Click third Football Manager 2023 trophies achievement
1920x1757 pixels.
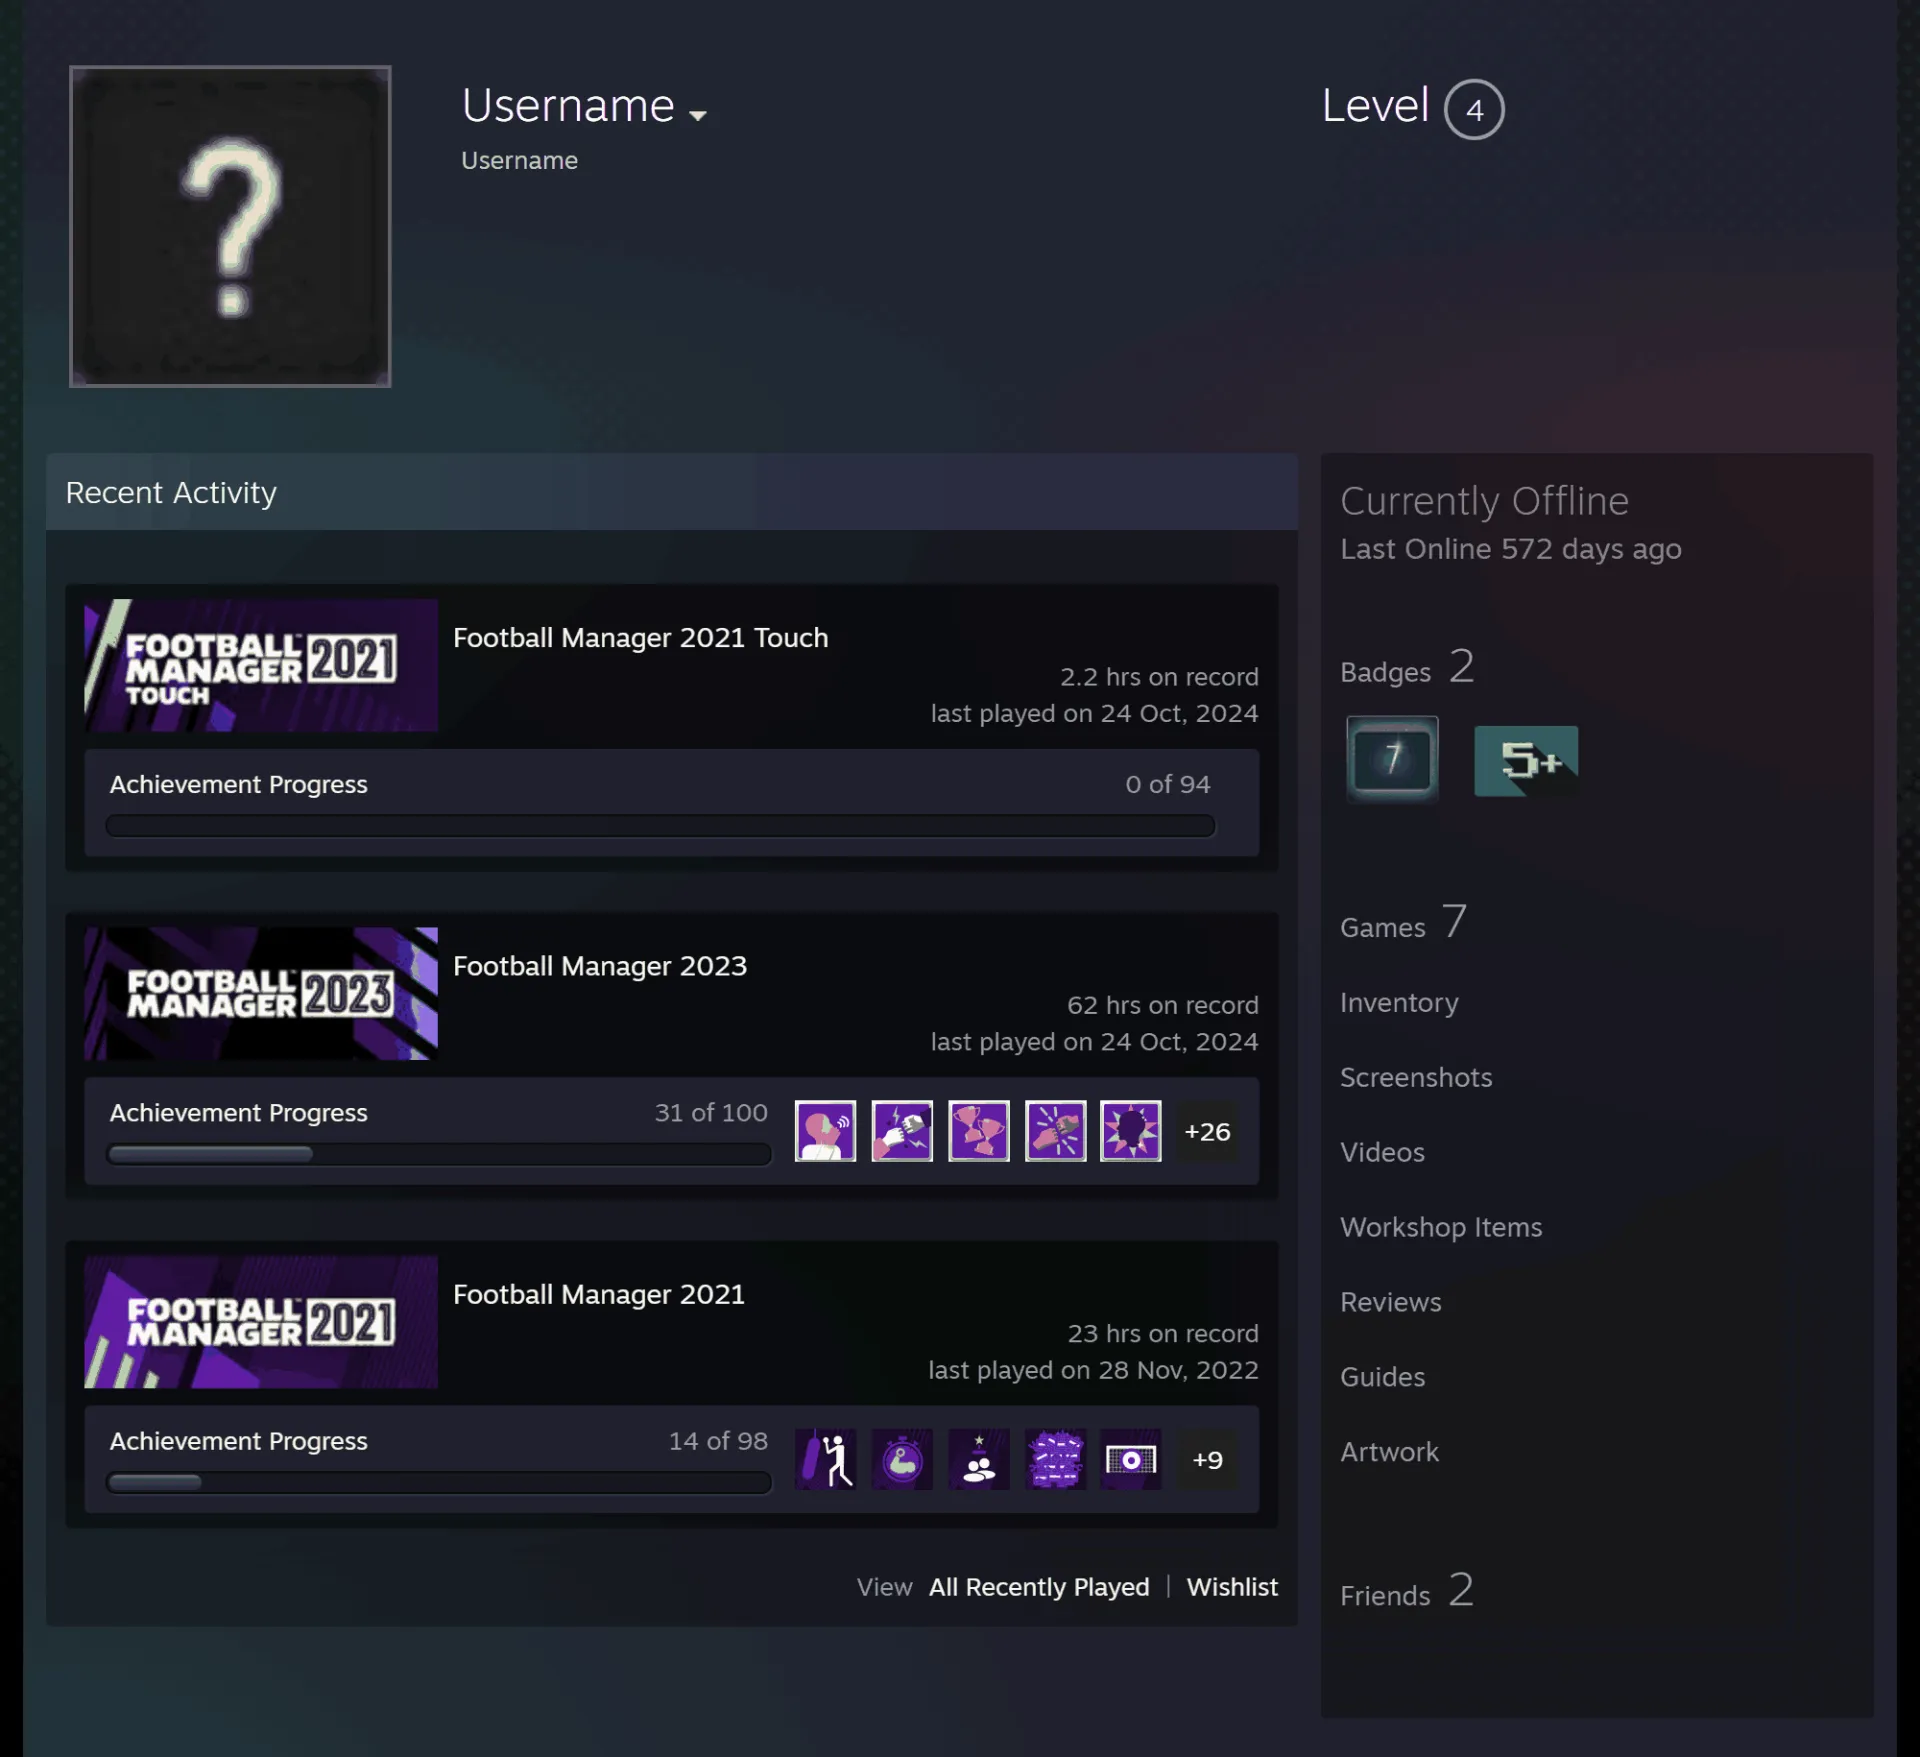click(x=979, y=1131)
